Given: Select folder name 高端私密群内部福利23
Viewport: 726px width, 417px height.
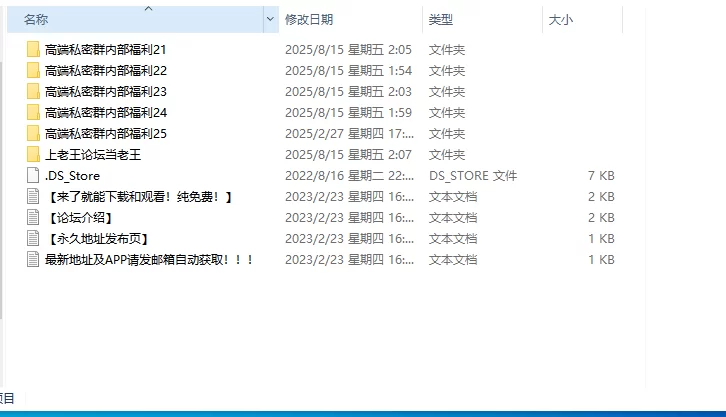Looking at the screenshot, I should 106,92.
